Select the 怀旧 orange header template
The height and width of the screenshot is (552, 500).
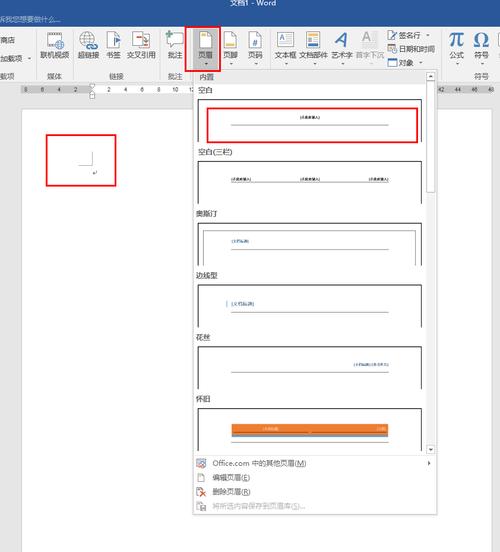(x=310, y=429)
